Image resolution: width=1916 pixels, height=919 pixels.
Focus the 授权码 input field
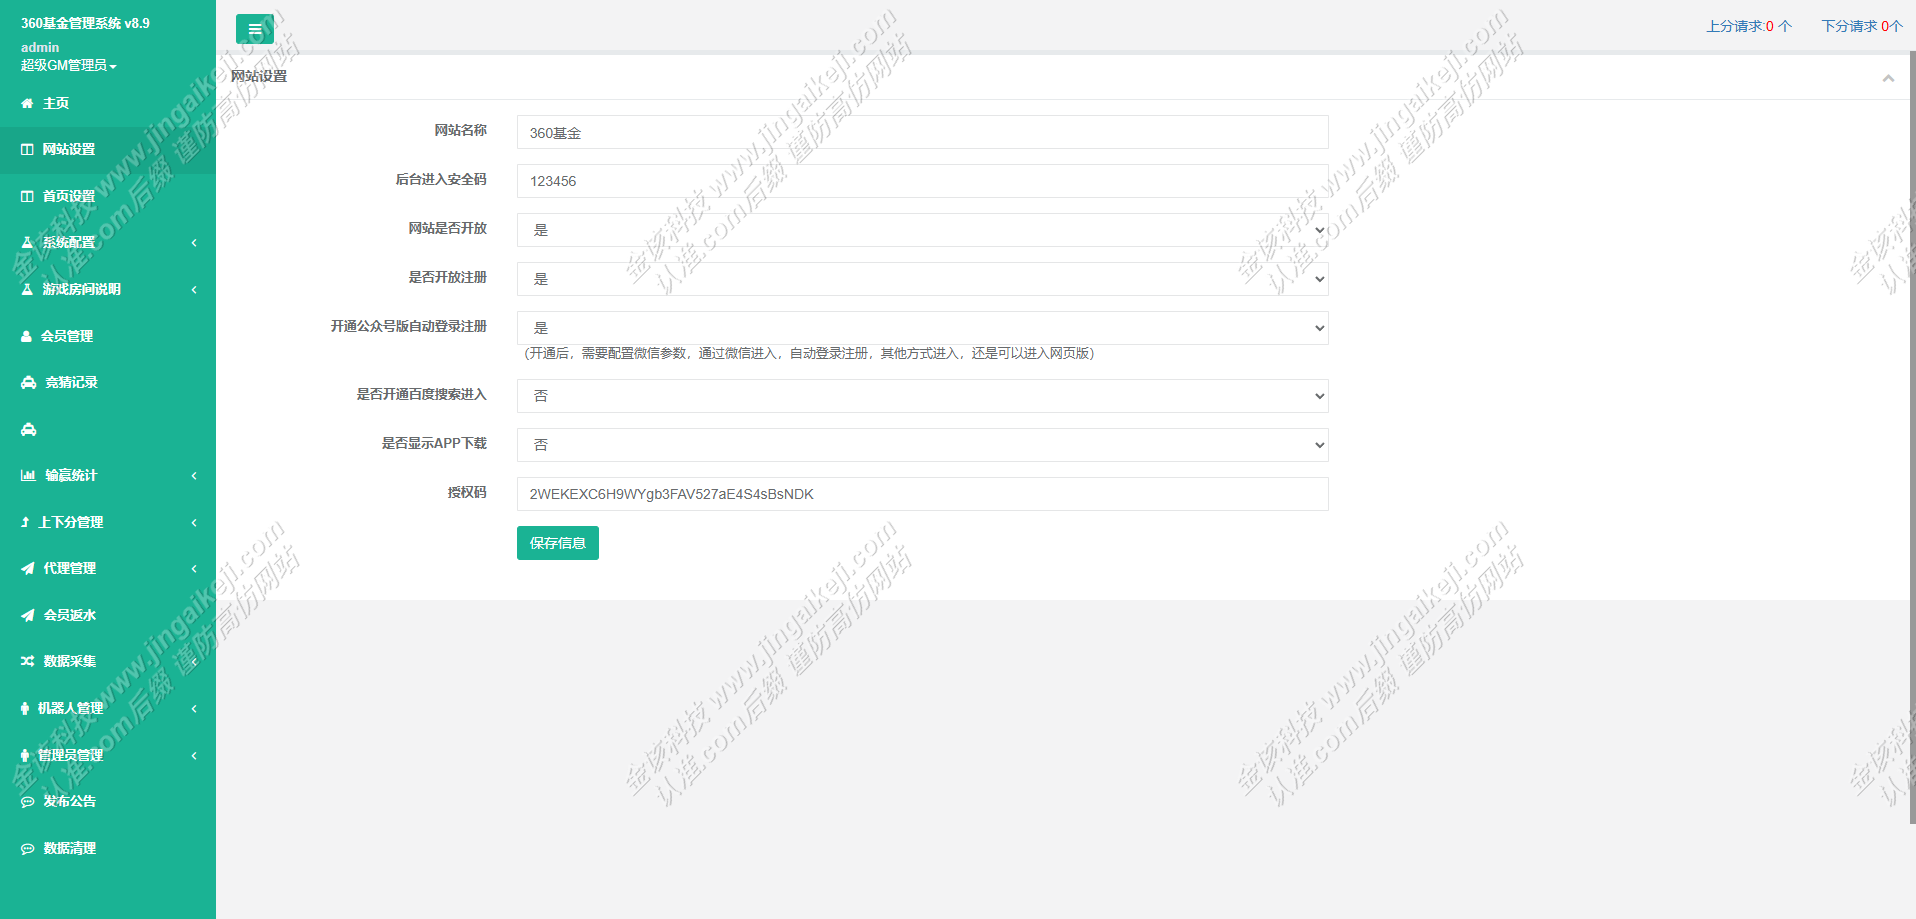click(x=922, y=494)
